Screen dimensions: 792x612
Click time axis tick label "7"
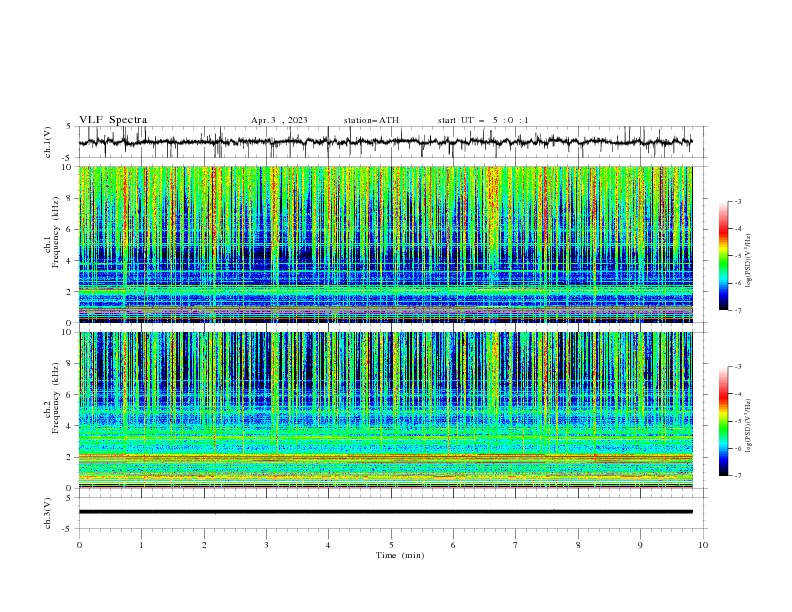click(x=516, y=545)
